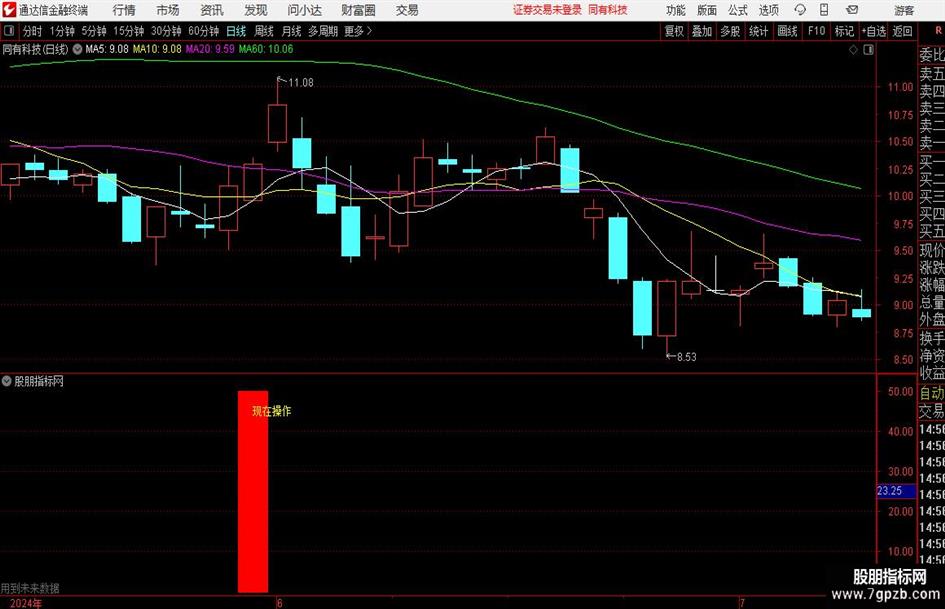The image size is (945, 609).
Task: Toggle the side panel icon beside diamond
Action: 868,50
